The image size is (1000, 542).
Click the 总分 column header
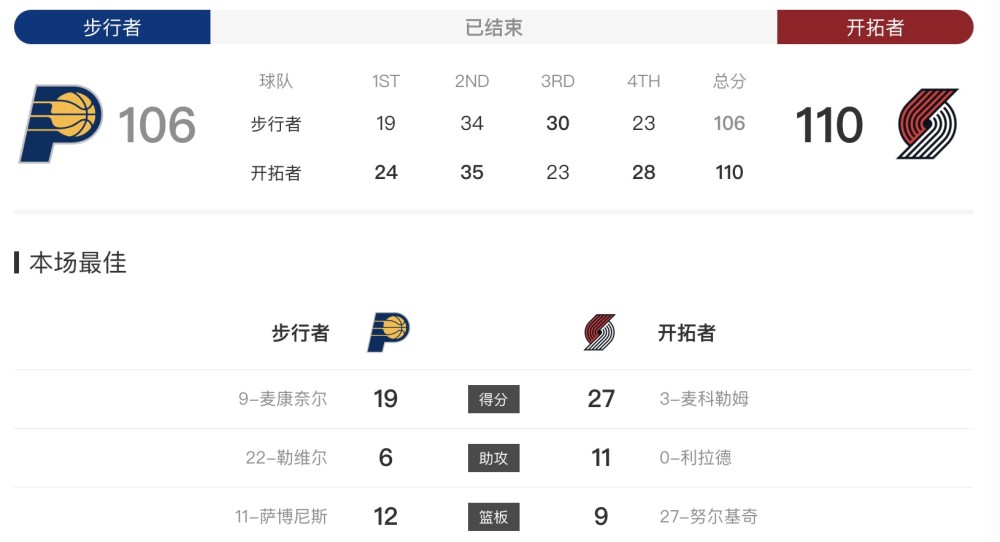point(729,81)
